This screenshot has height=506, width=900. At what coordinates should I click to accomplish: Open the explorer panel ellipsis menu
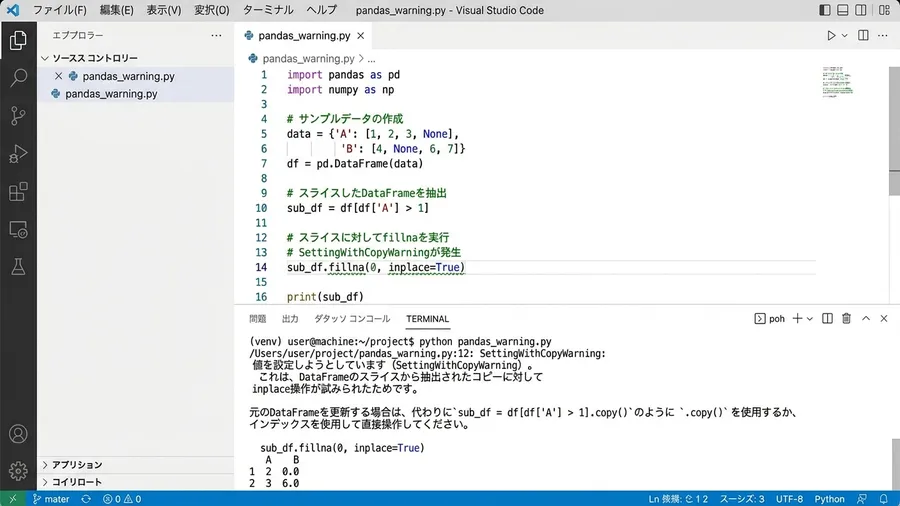coord(216,36)
